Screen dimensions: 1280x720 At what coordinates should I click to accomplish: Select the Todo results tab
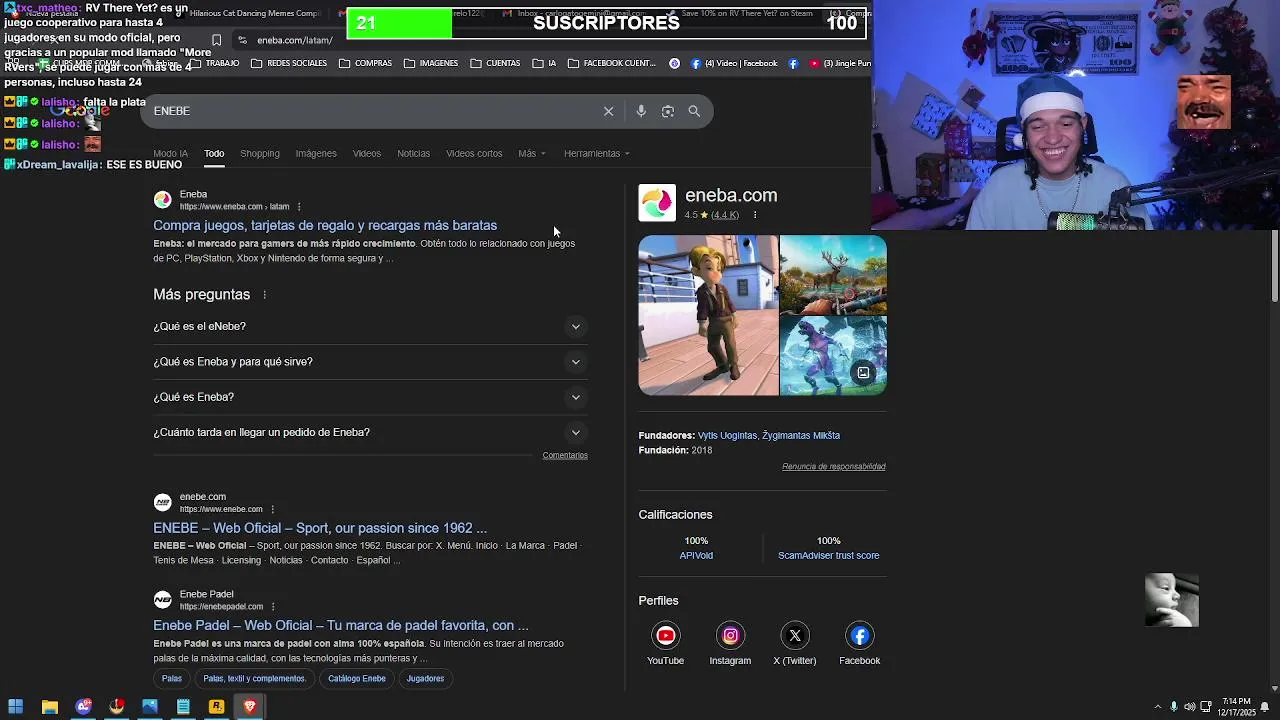pyautogui.click(x=214, y=153)
